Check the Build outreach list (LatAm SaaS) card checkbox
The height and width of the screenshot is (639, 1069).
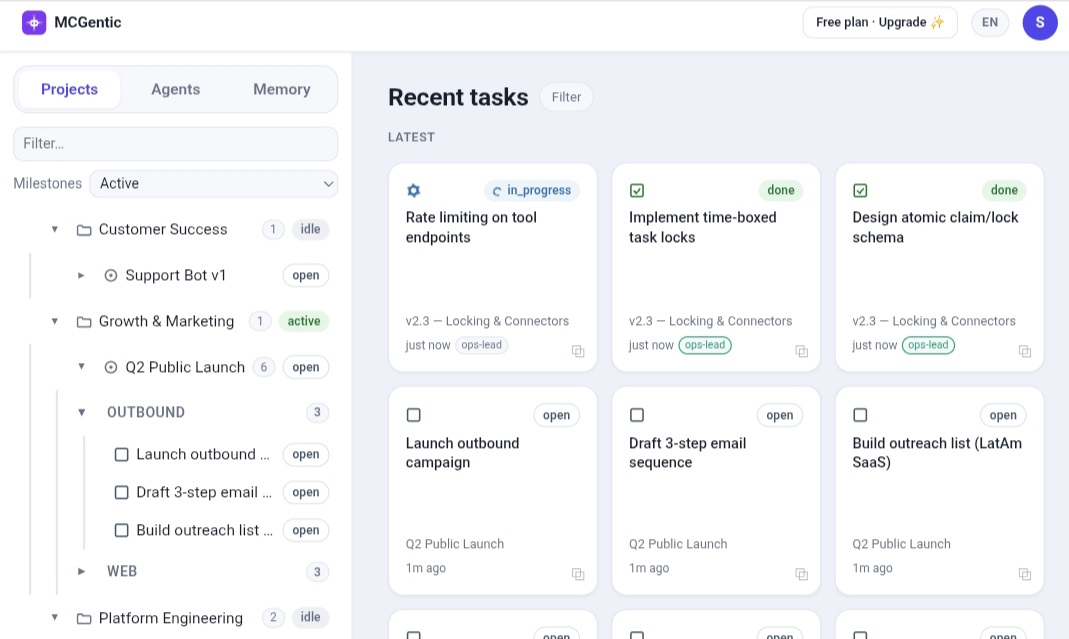[x=860, y=415]
